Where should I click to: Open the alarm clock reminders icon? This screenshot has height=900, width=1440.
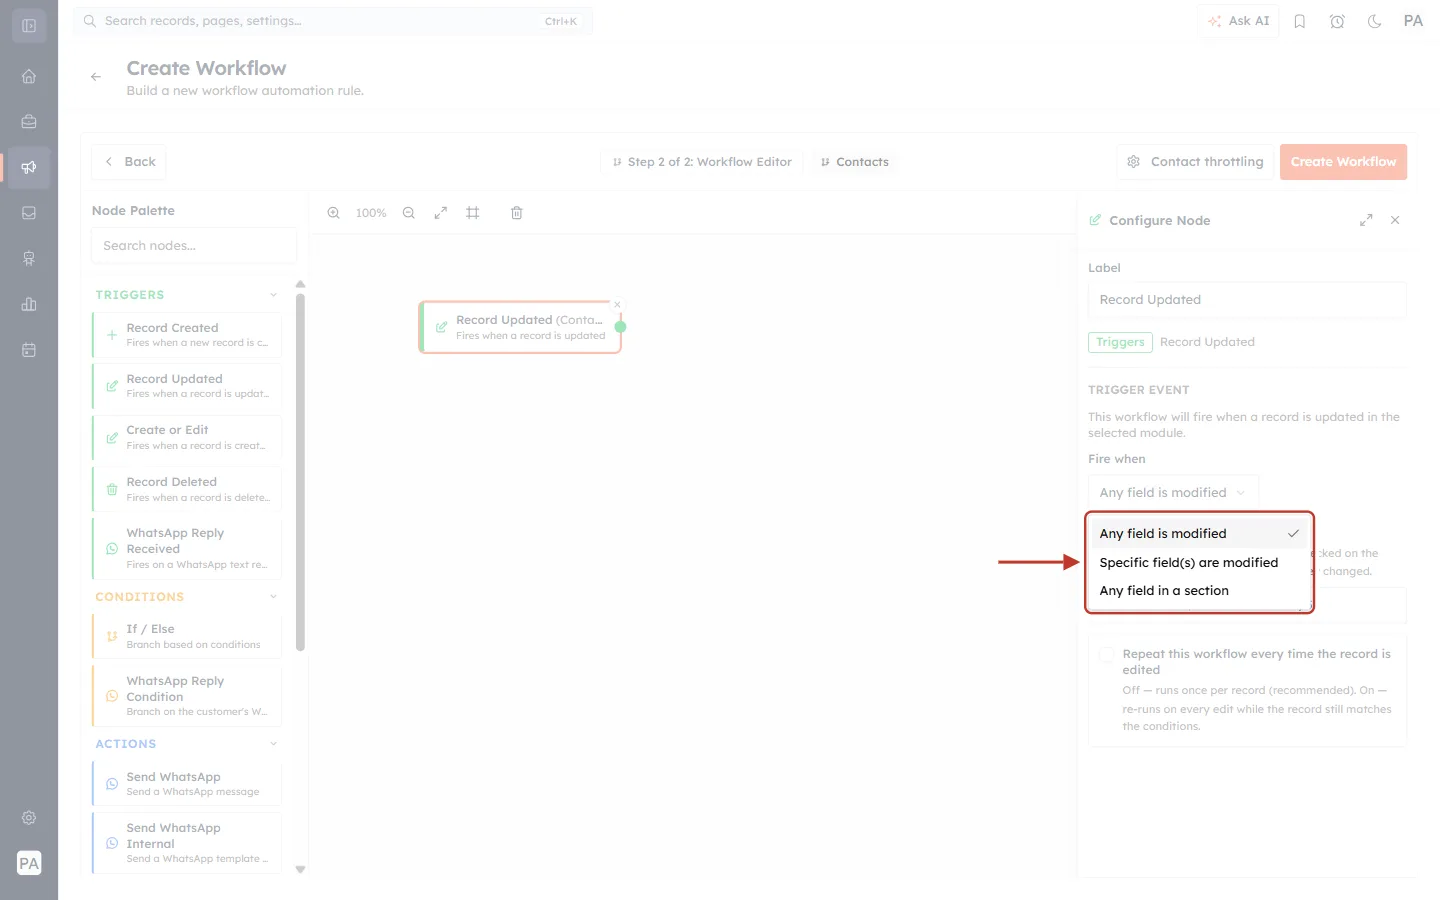(x=1337, y=21)
